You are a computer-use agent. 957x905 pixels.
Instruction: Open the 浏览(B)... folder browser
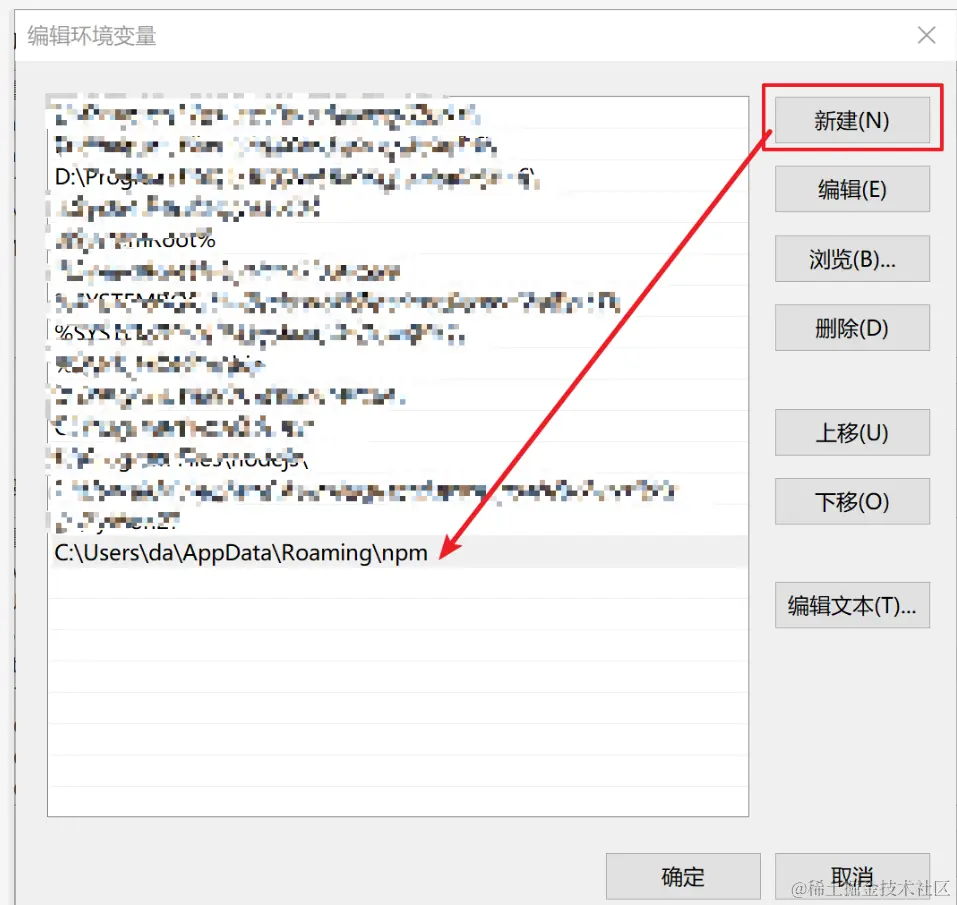coord(852,259)
